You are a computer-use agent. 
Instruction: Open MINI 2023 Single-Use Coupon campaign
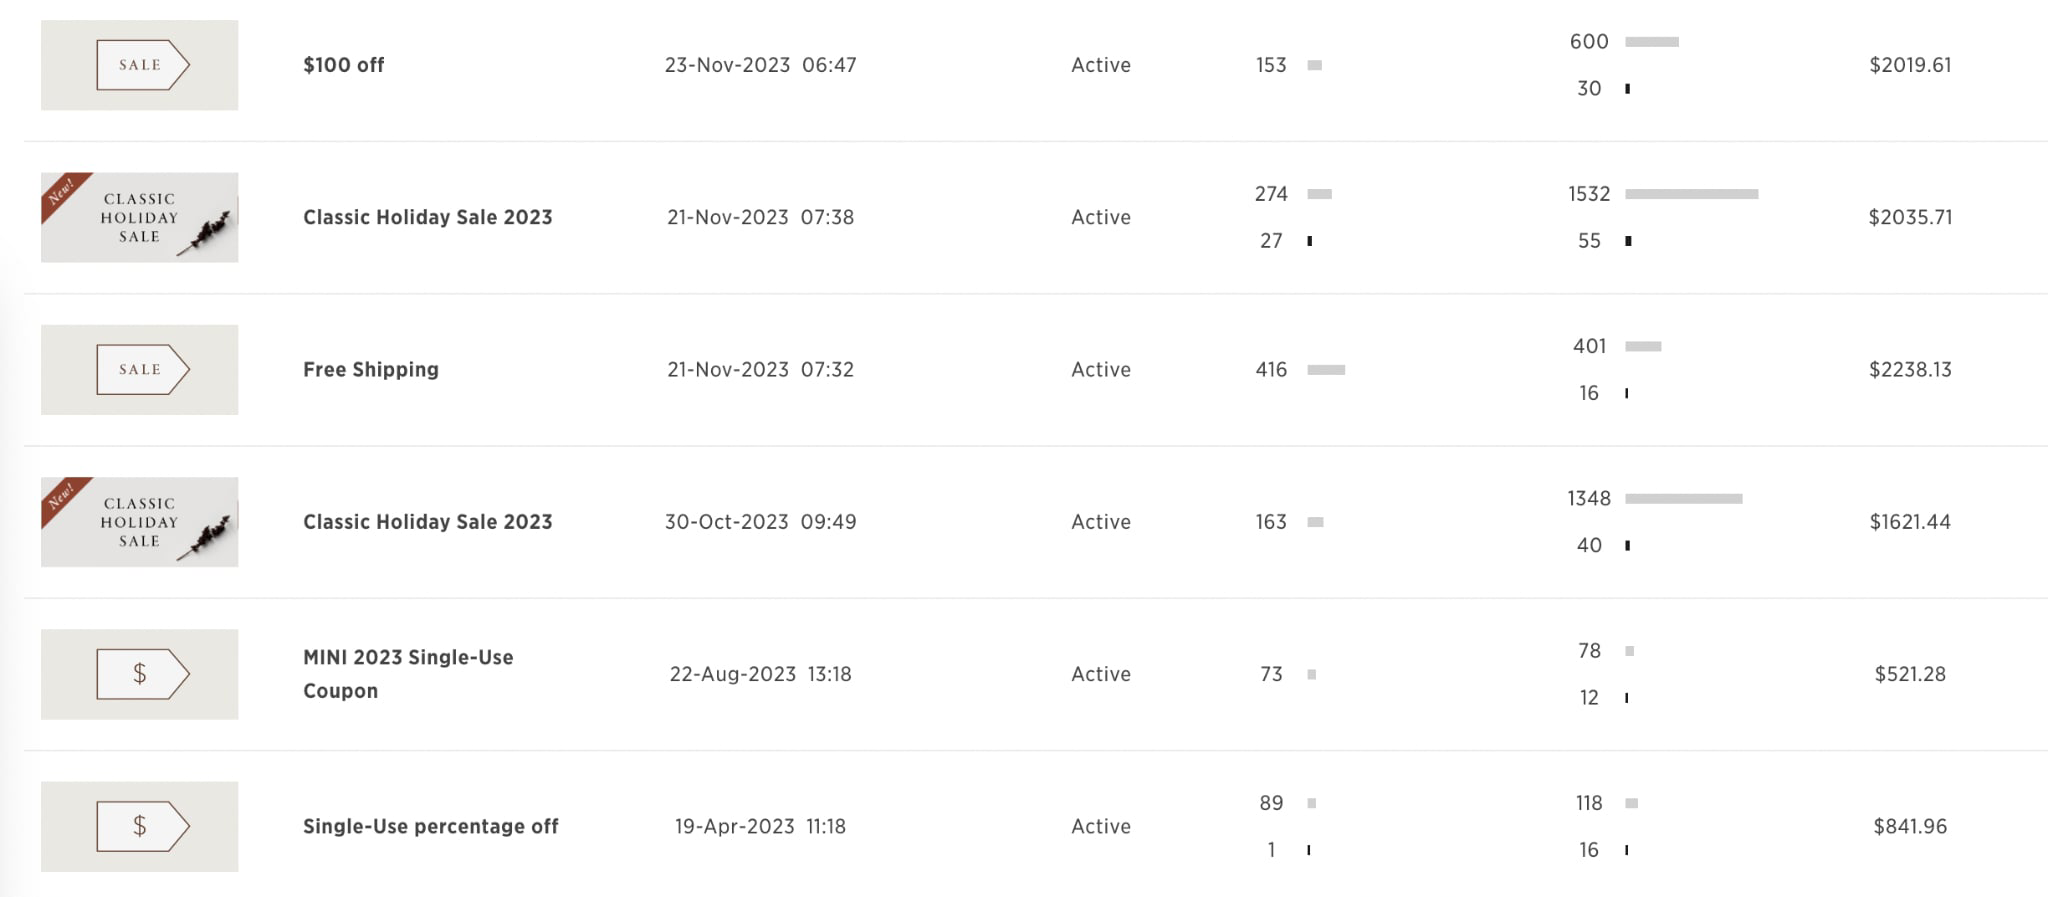[x=408, y=674]
